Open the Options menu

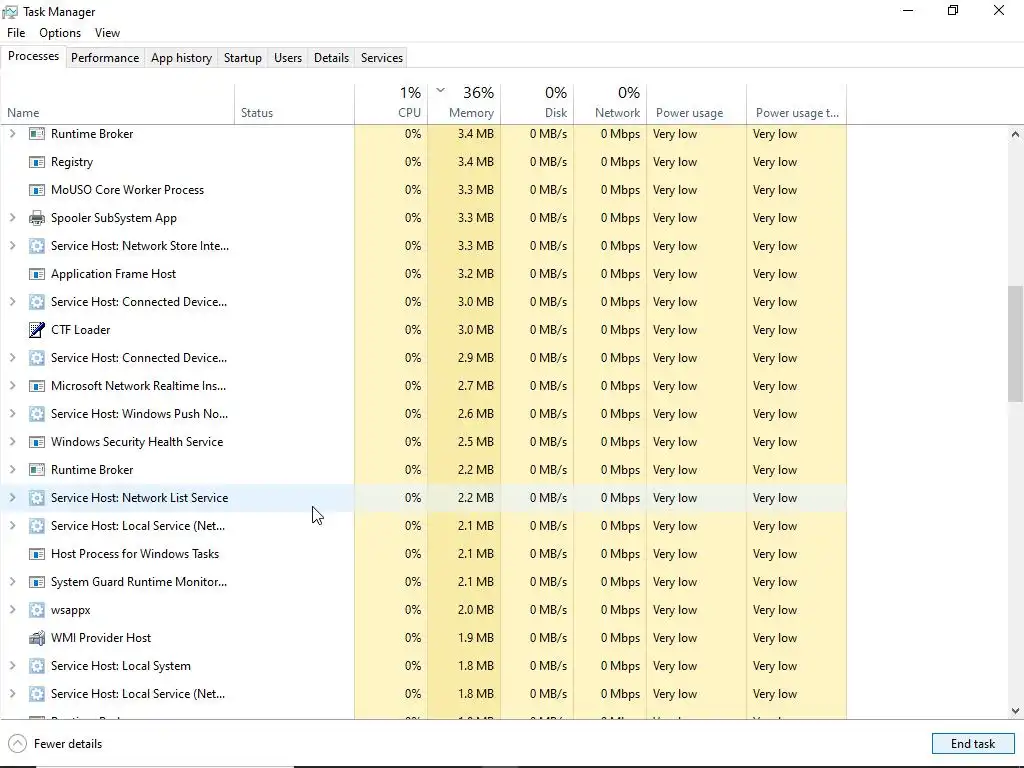[60, 33]
